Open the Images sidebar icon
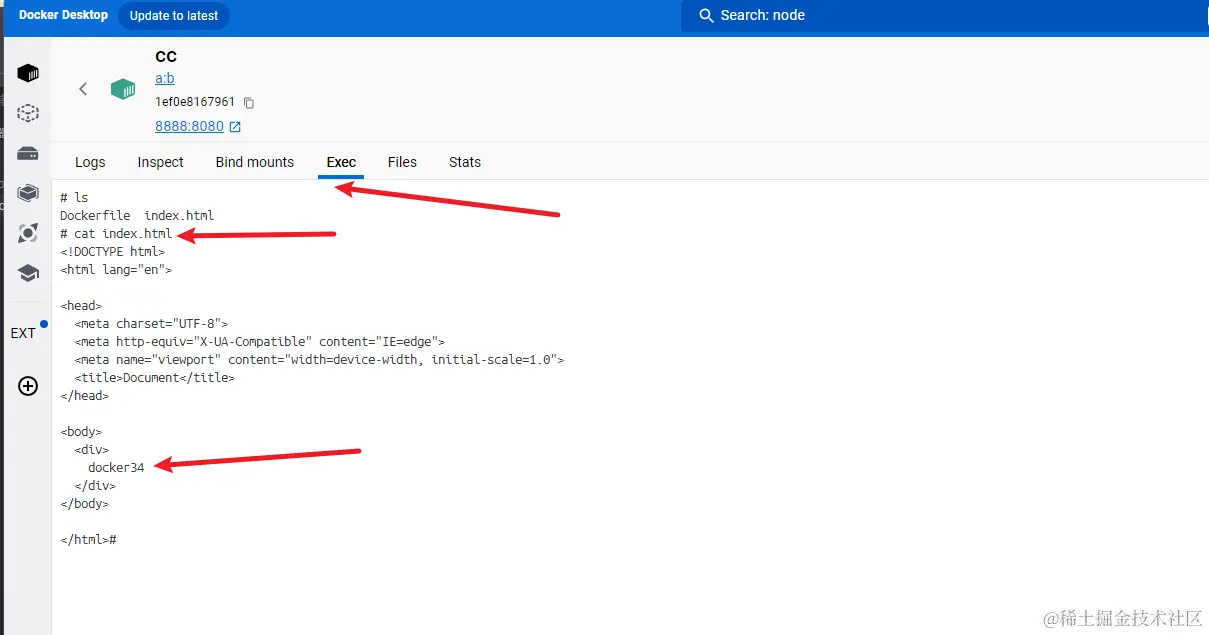Viewport: 1209px width, 635px height. (28, 113)
